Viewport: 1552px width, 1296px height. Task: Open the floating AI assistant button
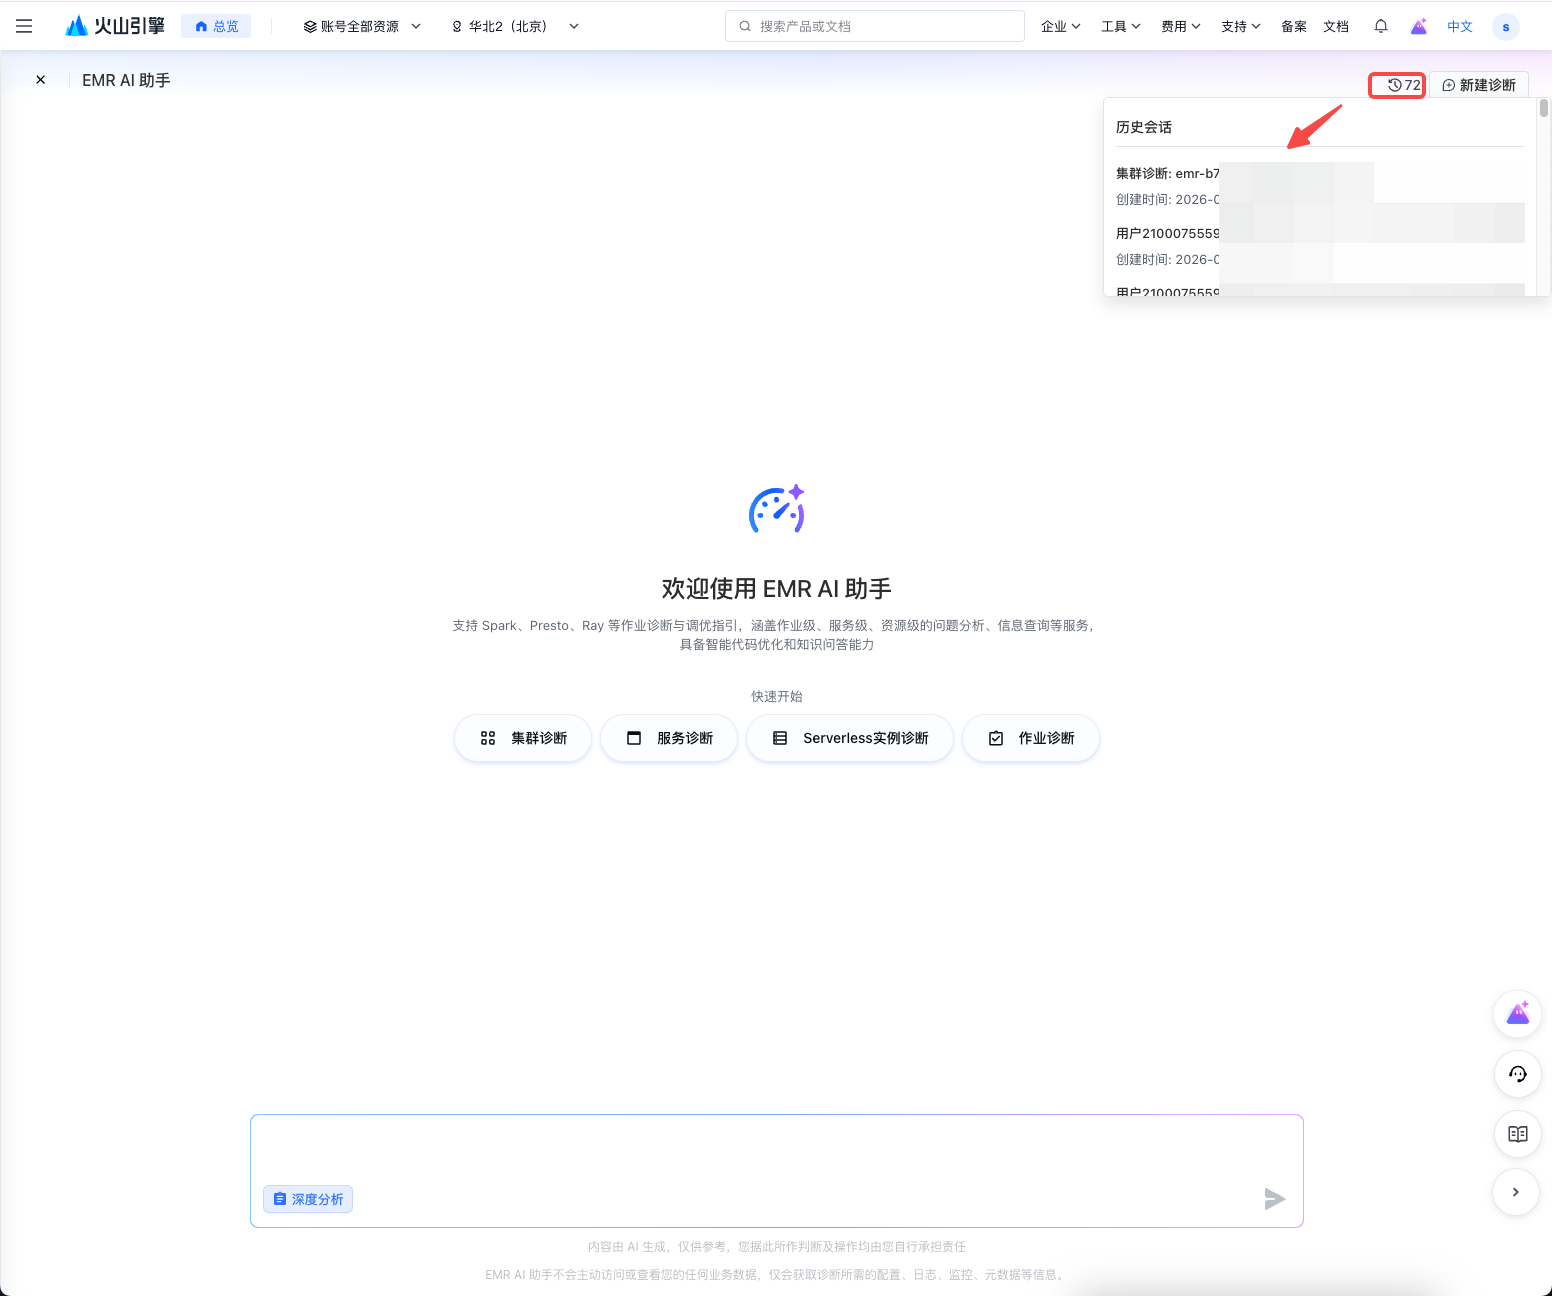pyautogui.click(x=1517, y=1014)
